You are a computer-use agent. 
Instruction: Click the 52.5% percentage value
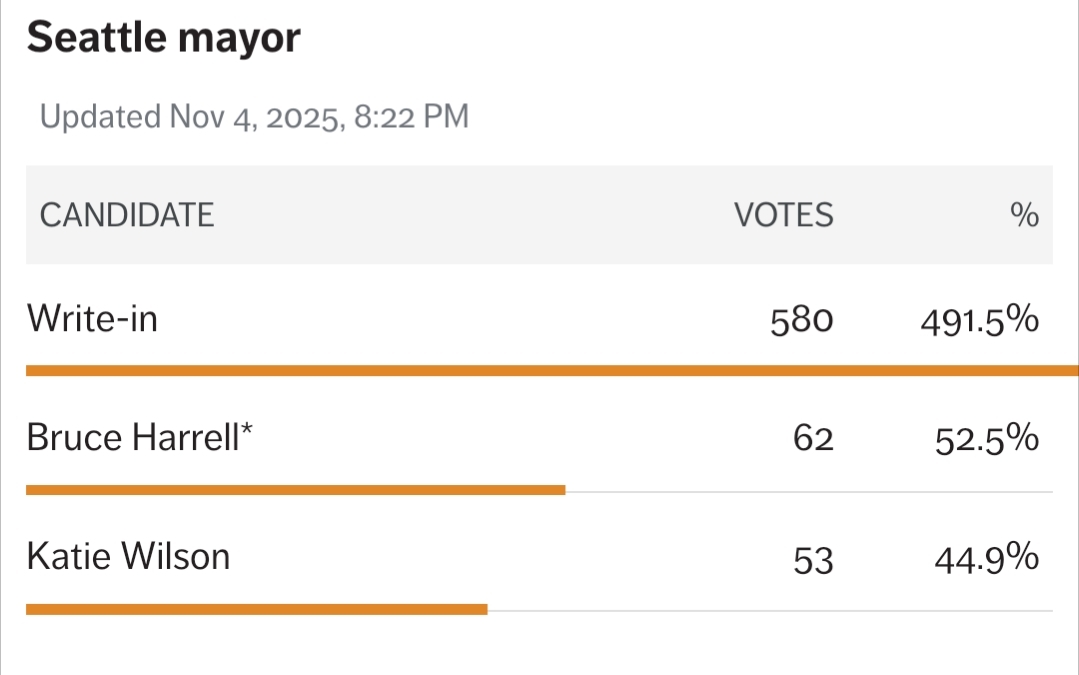987,440
